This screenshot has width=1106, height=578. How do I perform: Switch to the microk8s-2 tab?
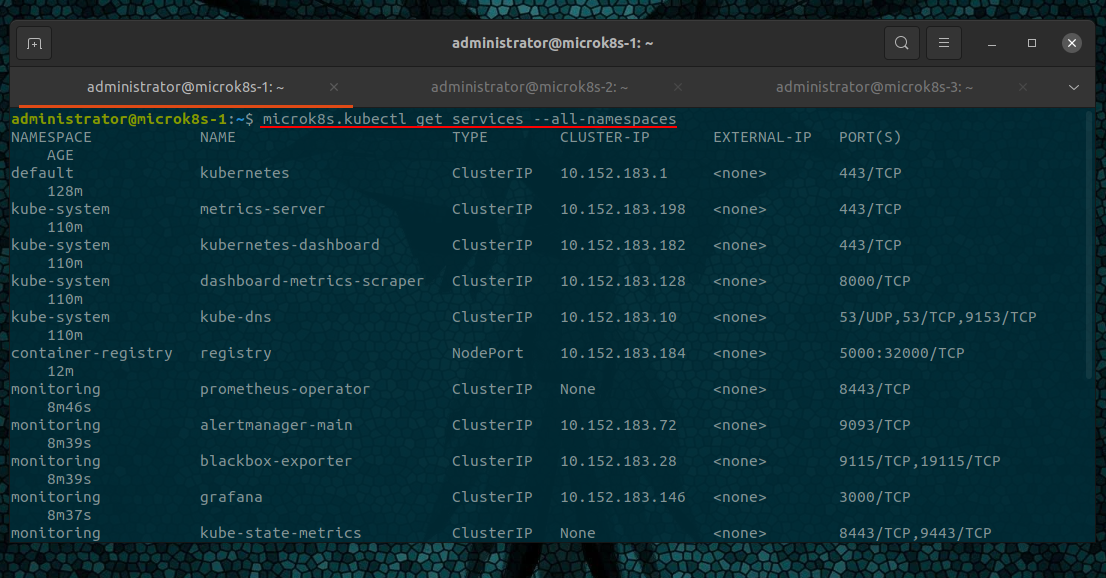[x=529, y=87]
